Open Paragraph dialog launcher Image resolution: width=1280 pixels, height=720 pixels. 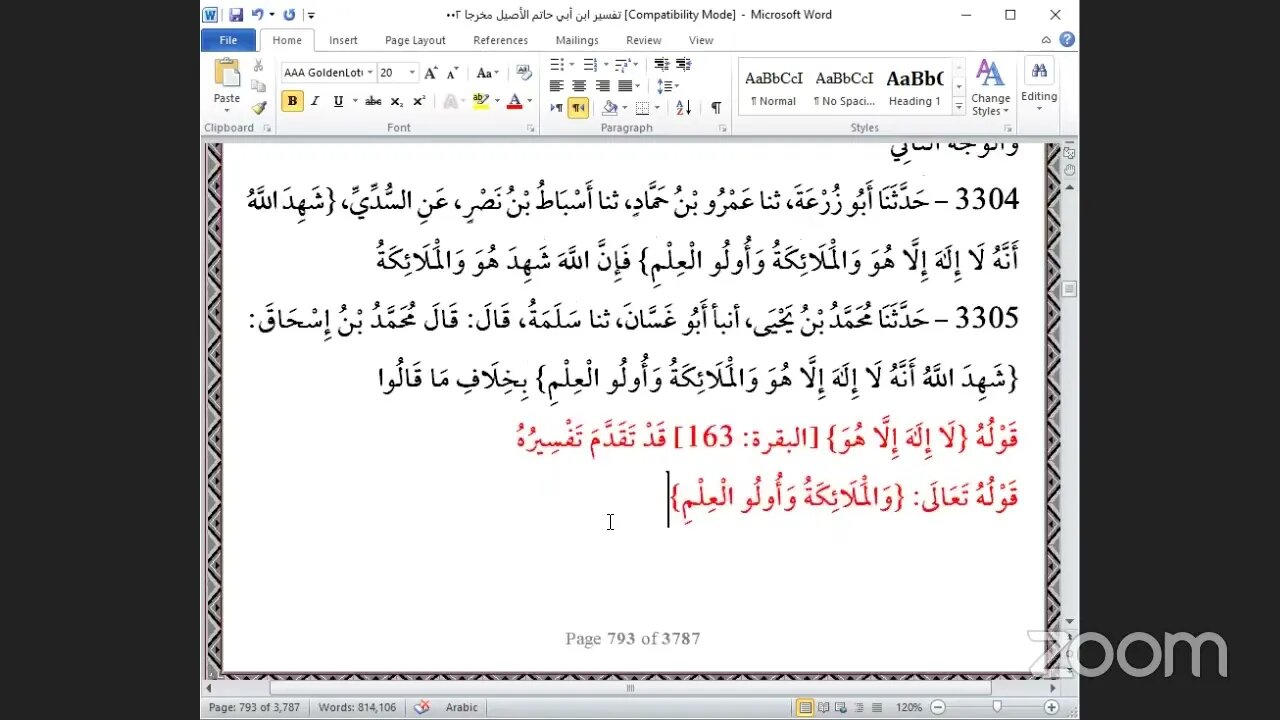(x=722, y=128)
